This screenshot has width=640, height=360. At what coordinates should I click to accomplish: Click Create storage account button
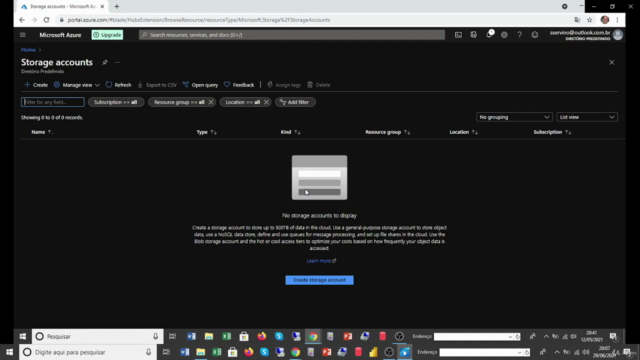coord(319,280)
